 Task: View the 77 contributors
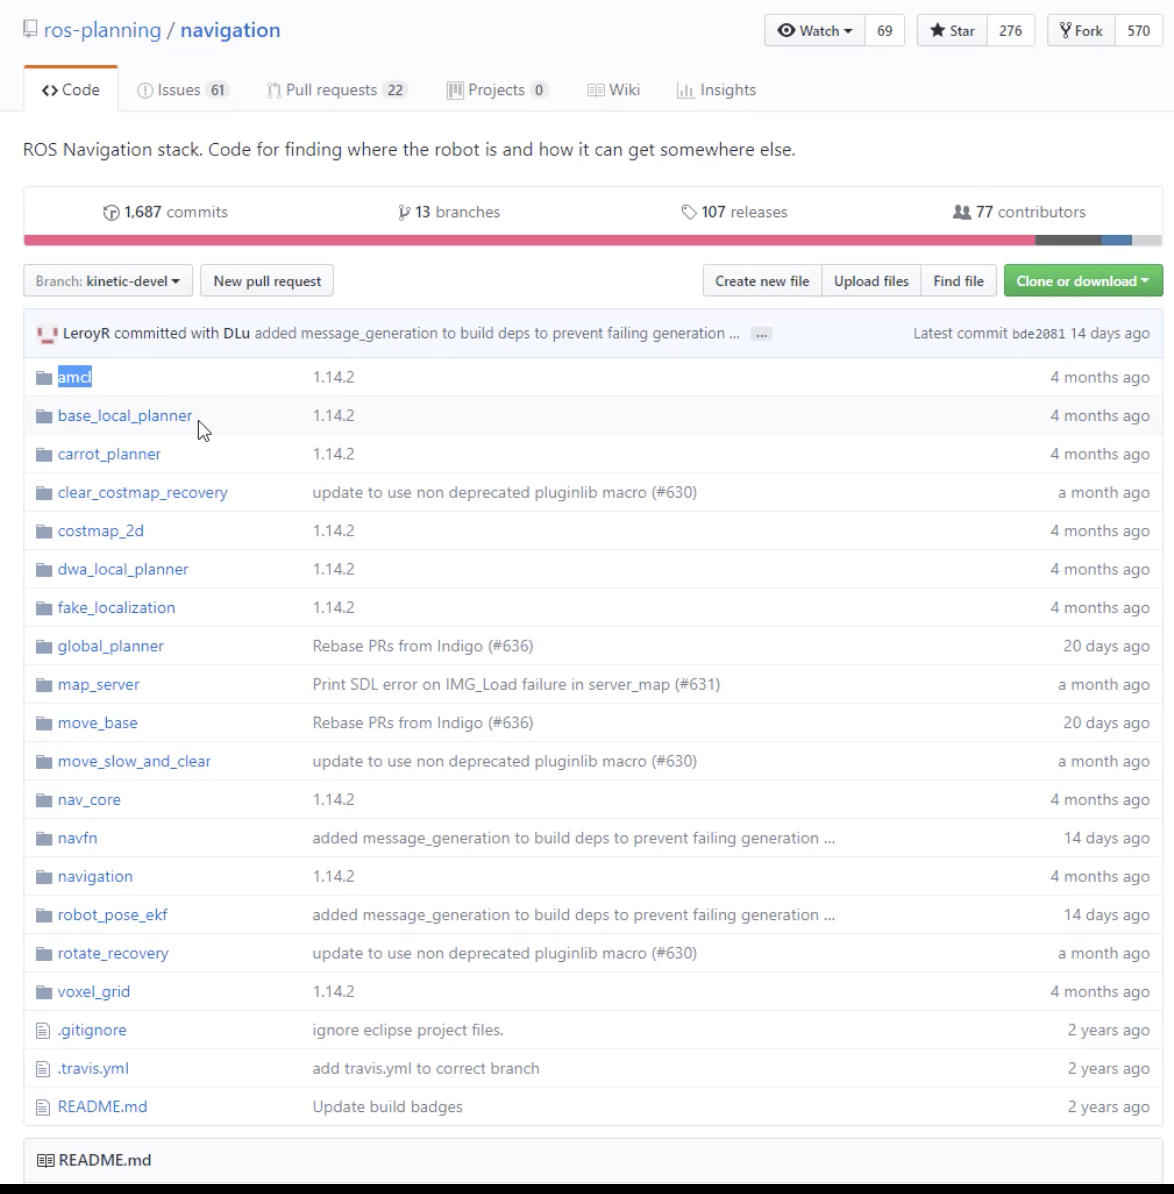(x=1019, y=212)
